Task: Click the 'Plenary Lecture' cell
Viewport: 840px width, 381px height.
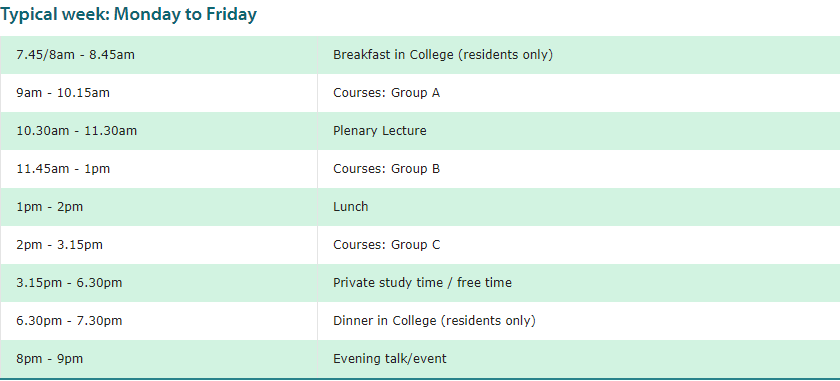Action: (x=579, y=131)
